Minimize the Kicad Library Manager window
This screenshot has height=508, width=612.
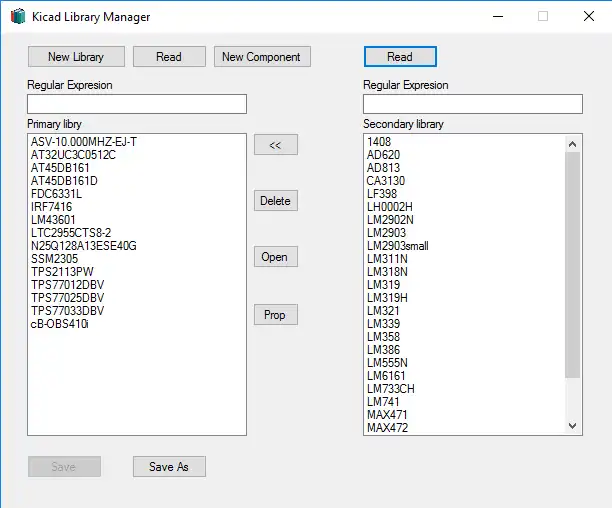click(498, 16)
